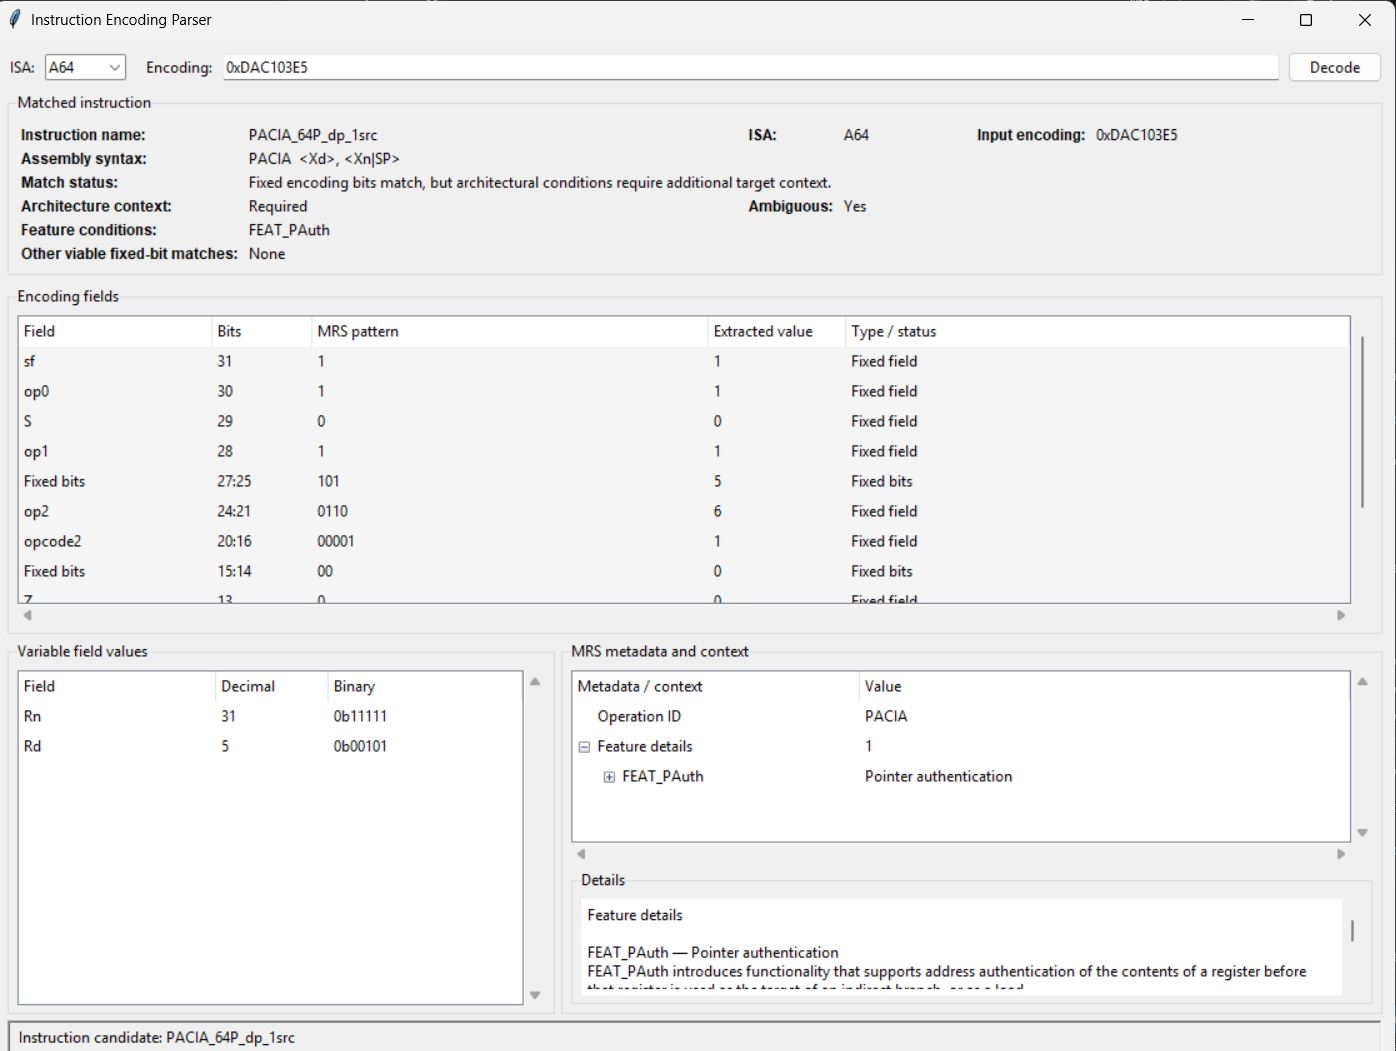Image resolution: width=1396 pixels, height=1051 pixels.
Task: Minimize the Instruction Encoding Parser window
Action: (1248, 20)
